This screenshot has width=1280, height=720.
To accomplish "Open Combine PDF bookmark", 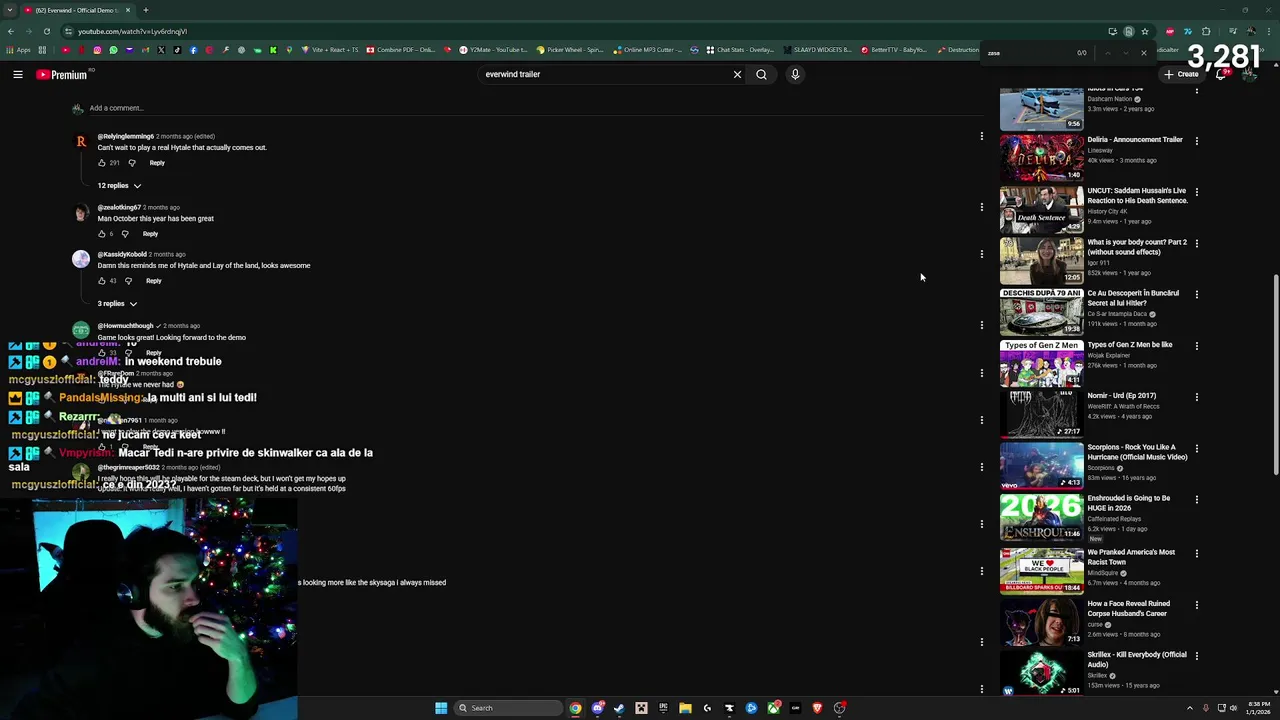I will pos(401,49).
